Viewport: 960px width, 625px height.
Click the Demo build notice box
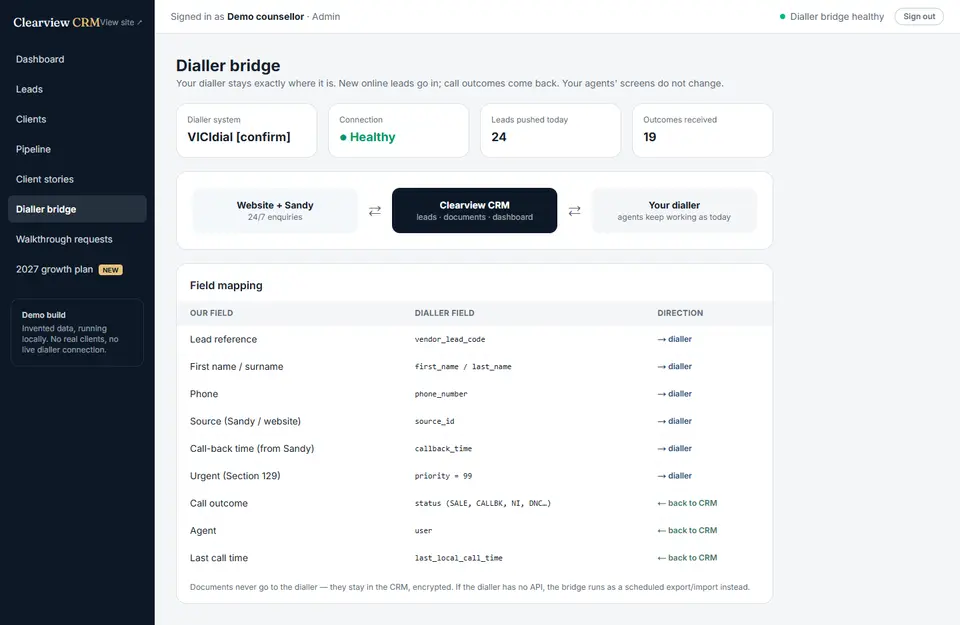pyautogui.click(x=77, y=332)
